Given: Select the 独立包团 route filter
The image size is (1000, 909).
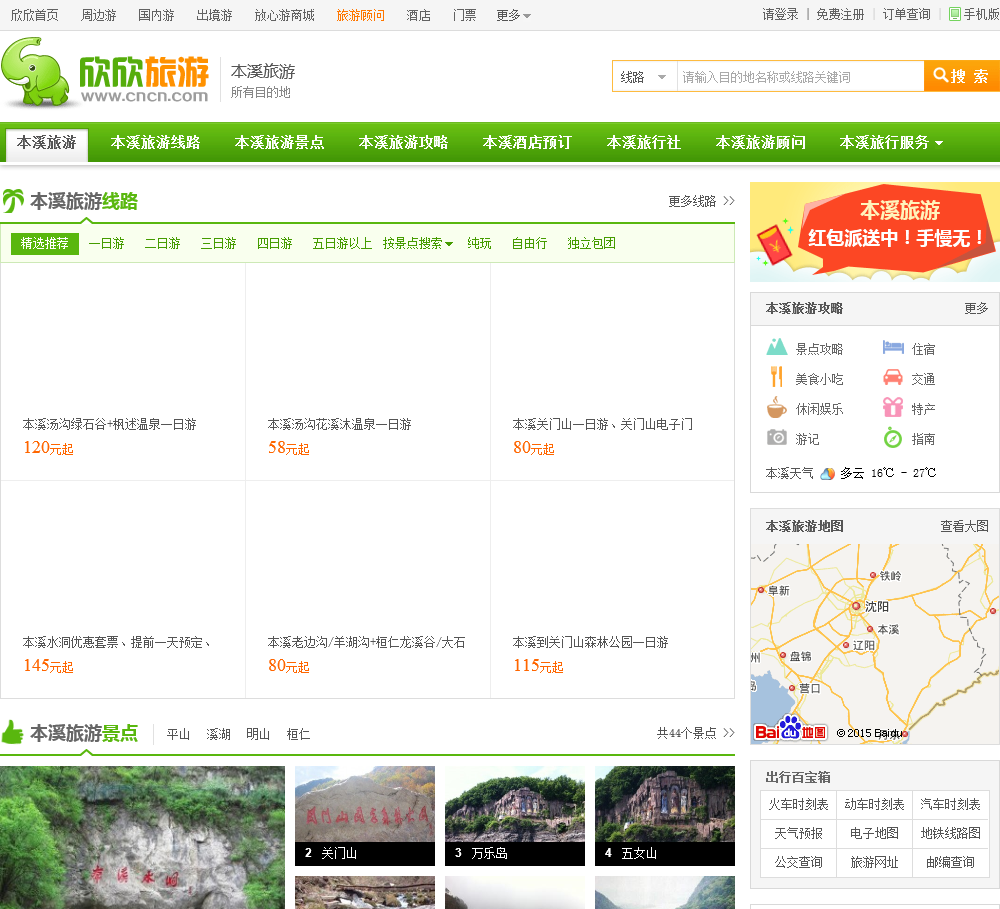Looking at the screenshot, I should (x=591, y=243).
